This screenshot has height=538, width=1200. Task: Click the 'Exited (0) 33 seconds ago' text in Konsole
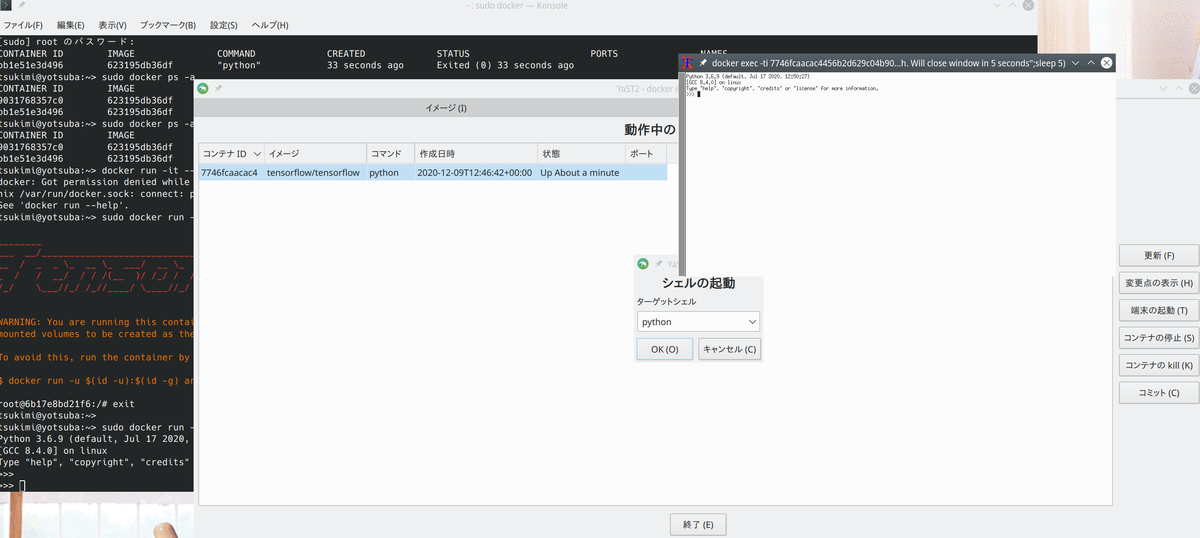coord(505,66)
